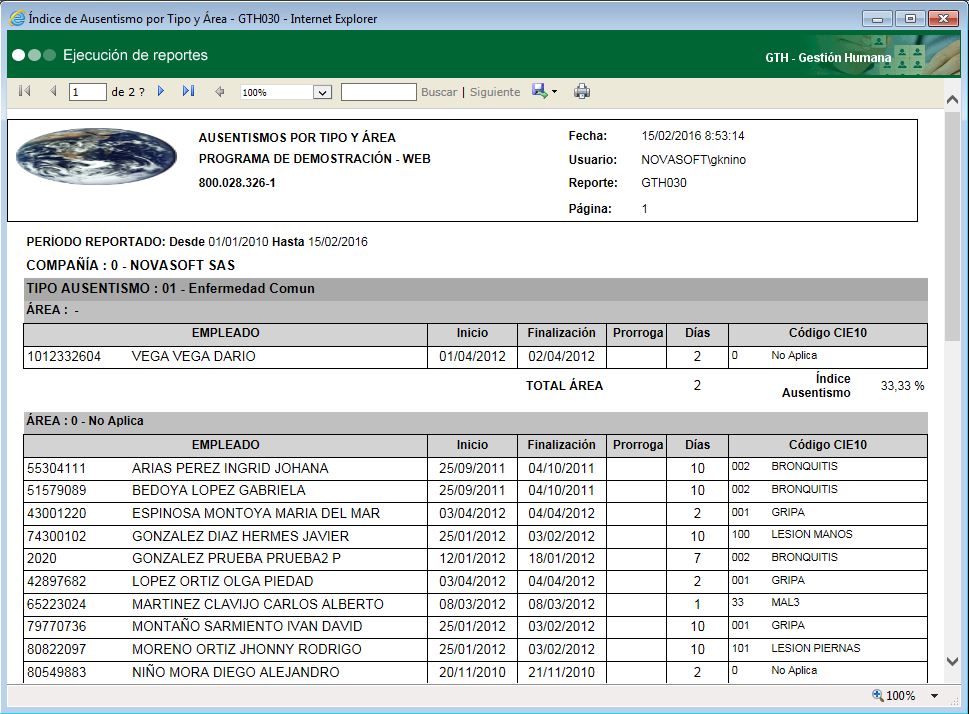Click employee ID 1012332604

point(64,356)
